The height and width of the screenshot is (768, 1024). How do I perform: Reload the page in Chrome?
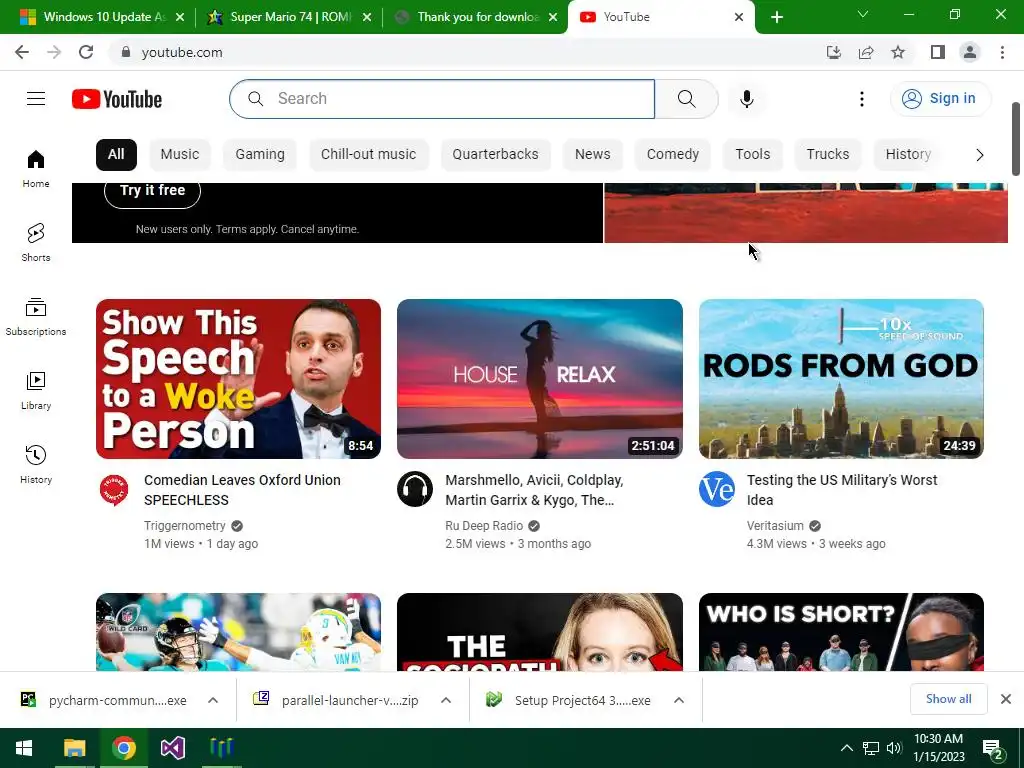[86, 52]
